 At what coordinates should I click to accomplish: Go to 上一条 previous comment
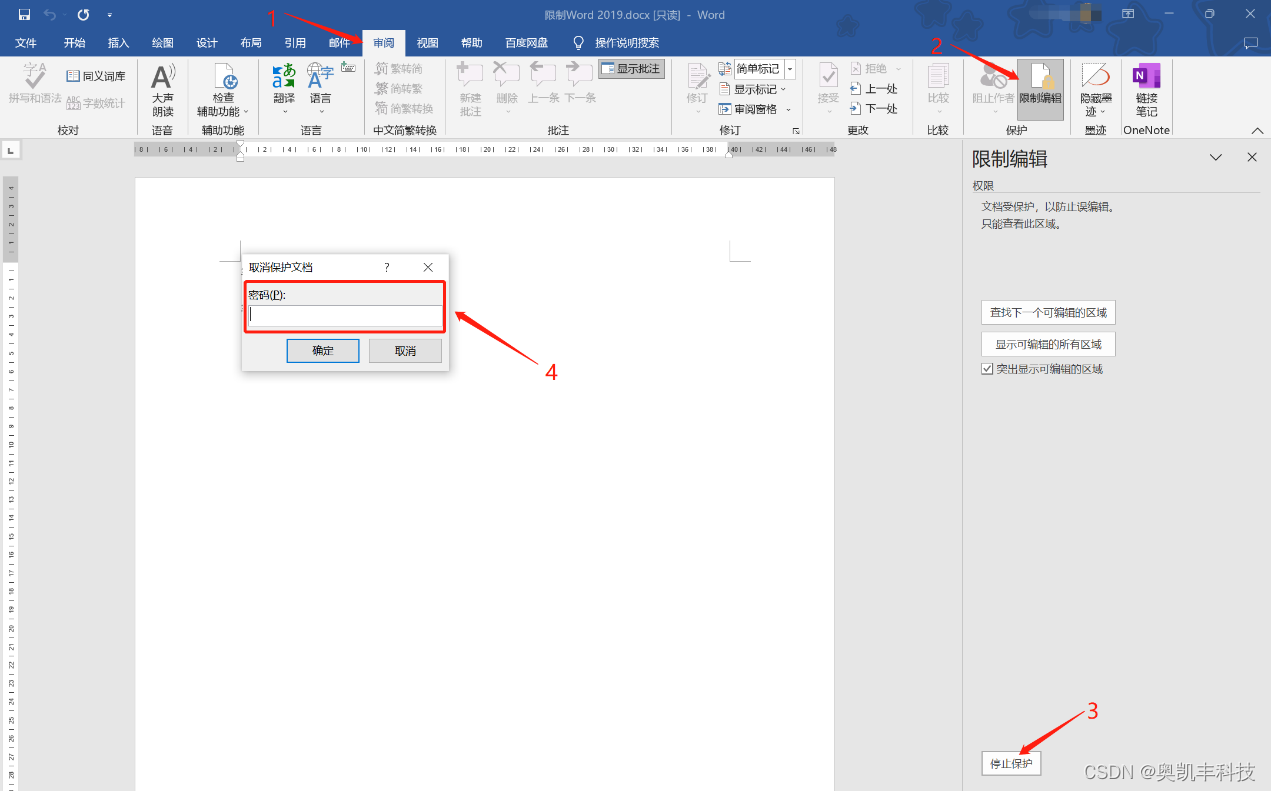tap(544, 83)
